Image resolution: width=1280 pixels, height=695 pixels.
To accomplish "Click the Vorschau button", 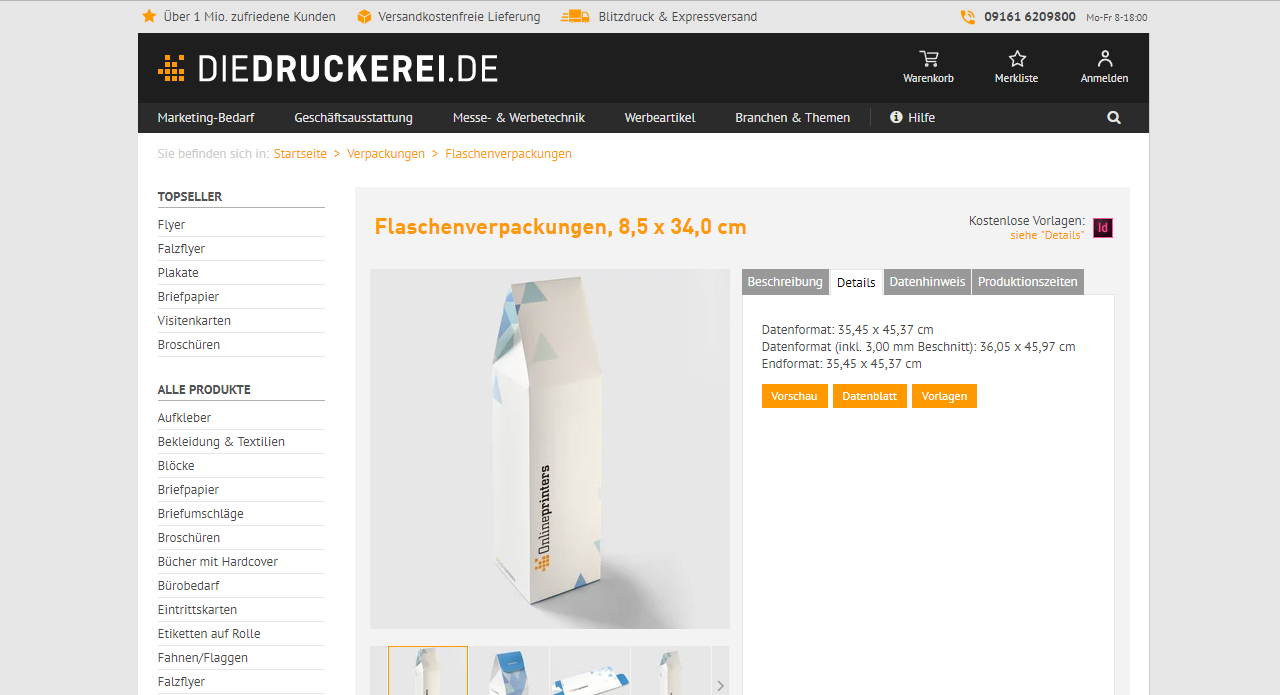I will (x=794, y=396).
